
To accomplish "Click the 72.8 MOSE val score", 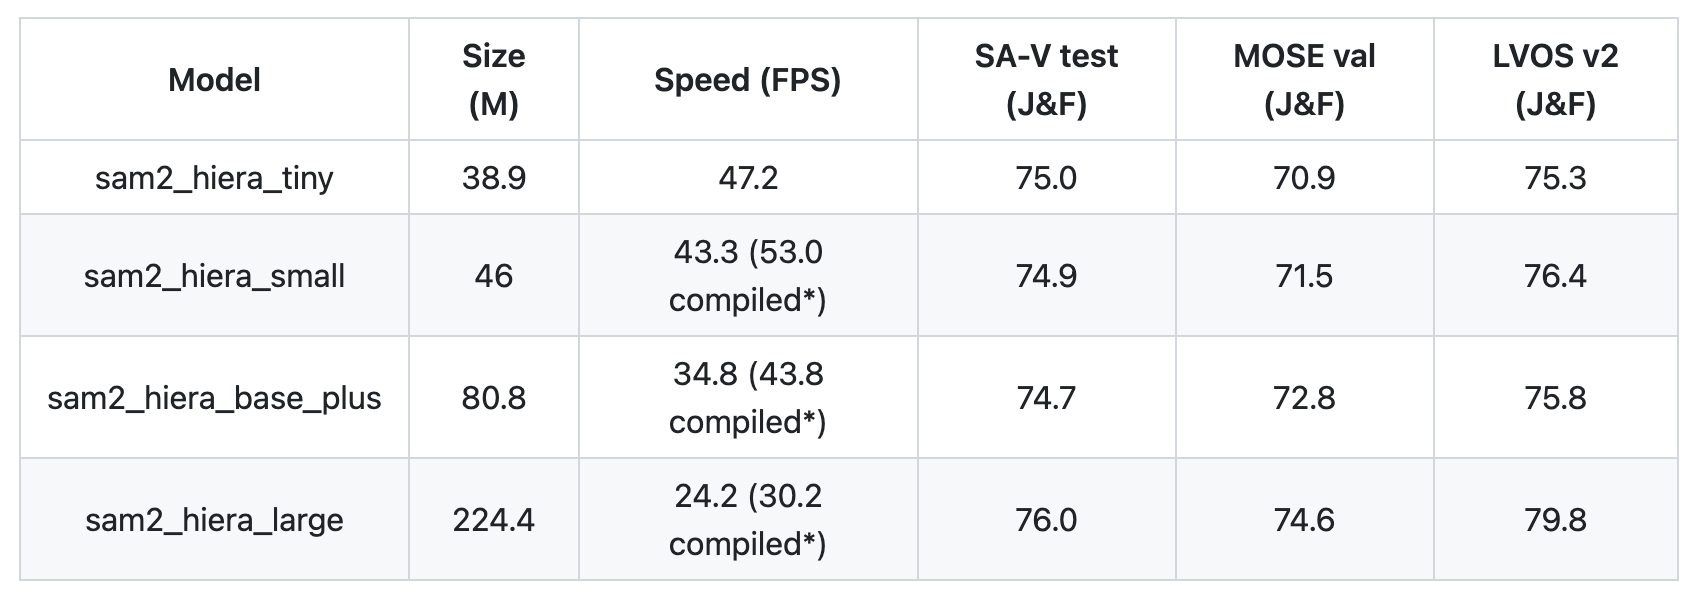I will click(1304, 398).
